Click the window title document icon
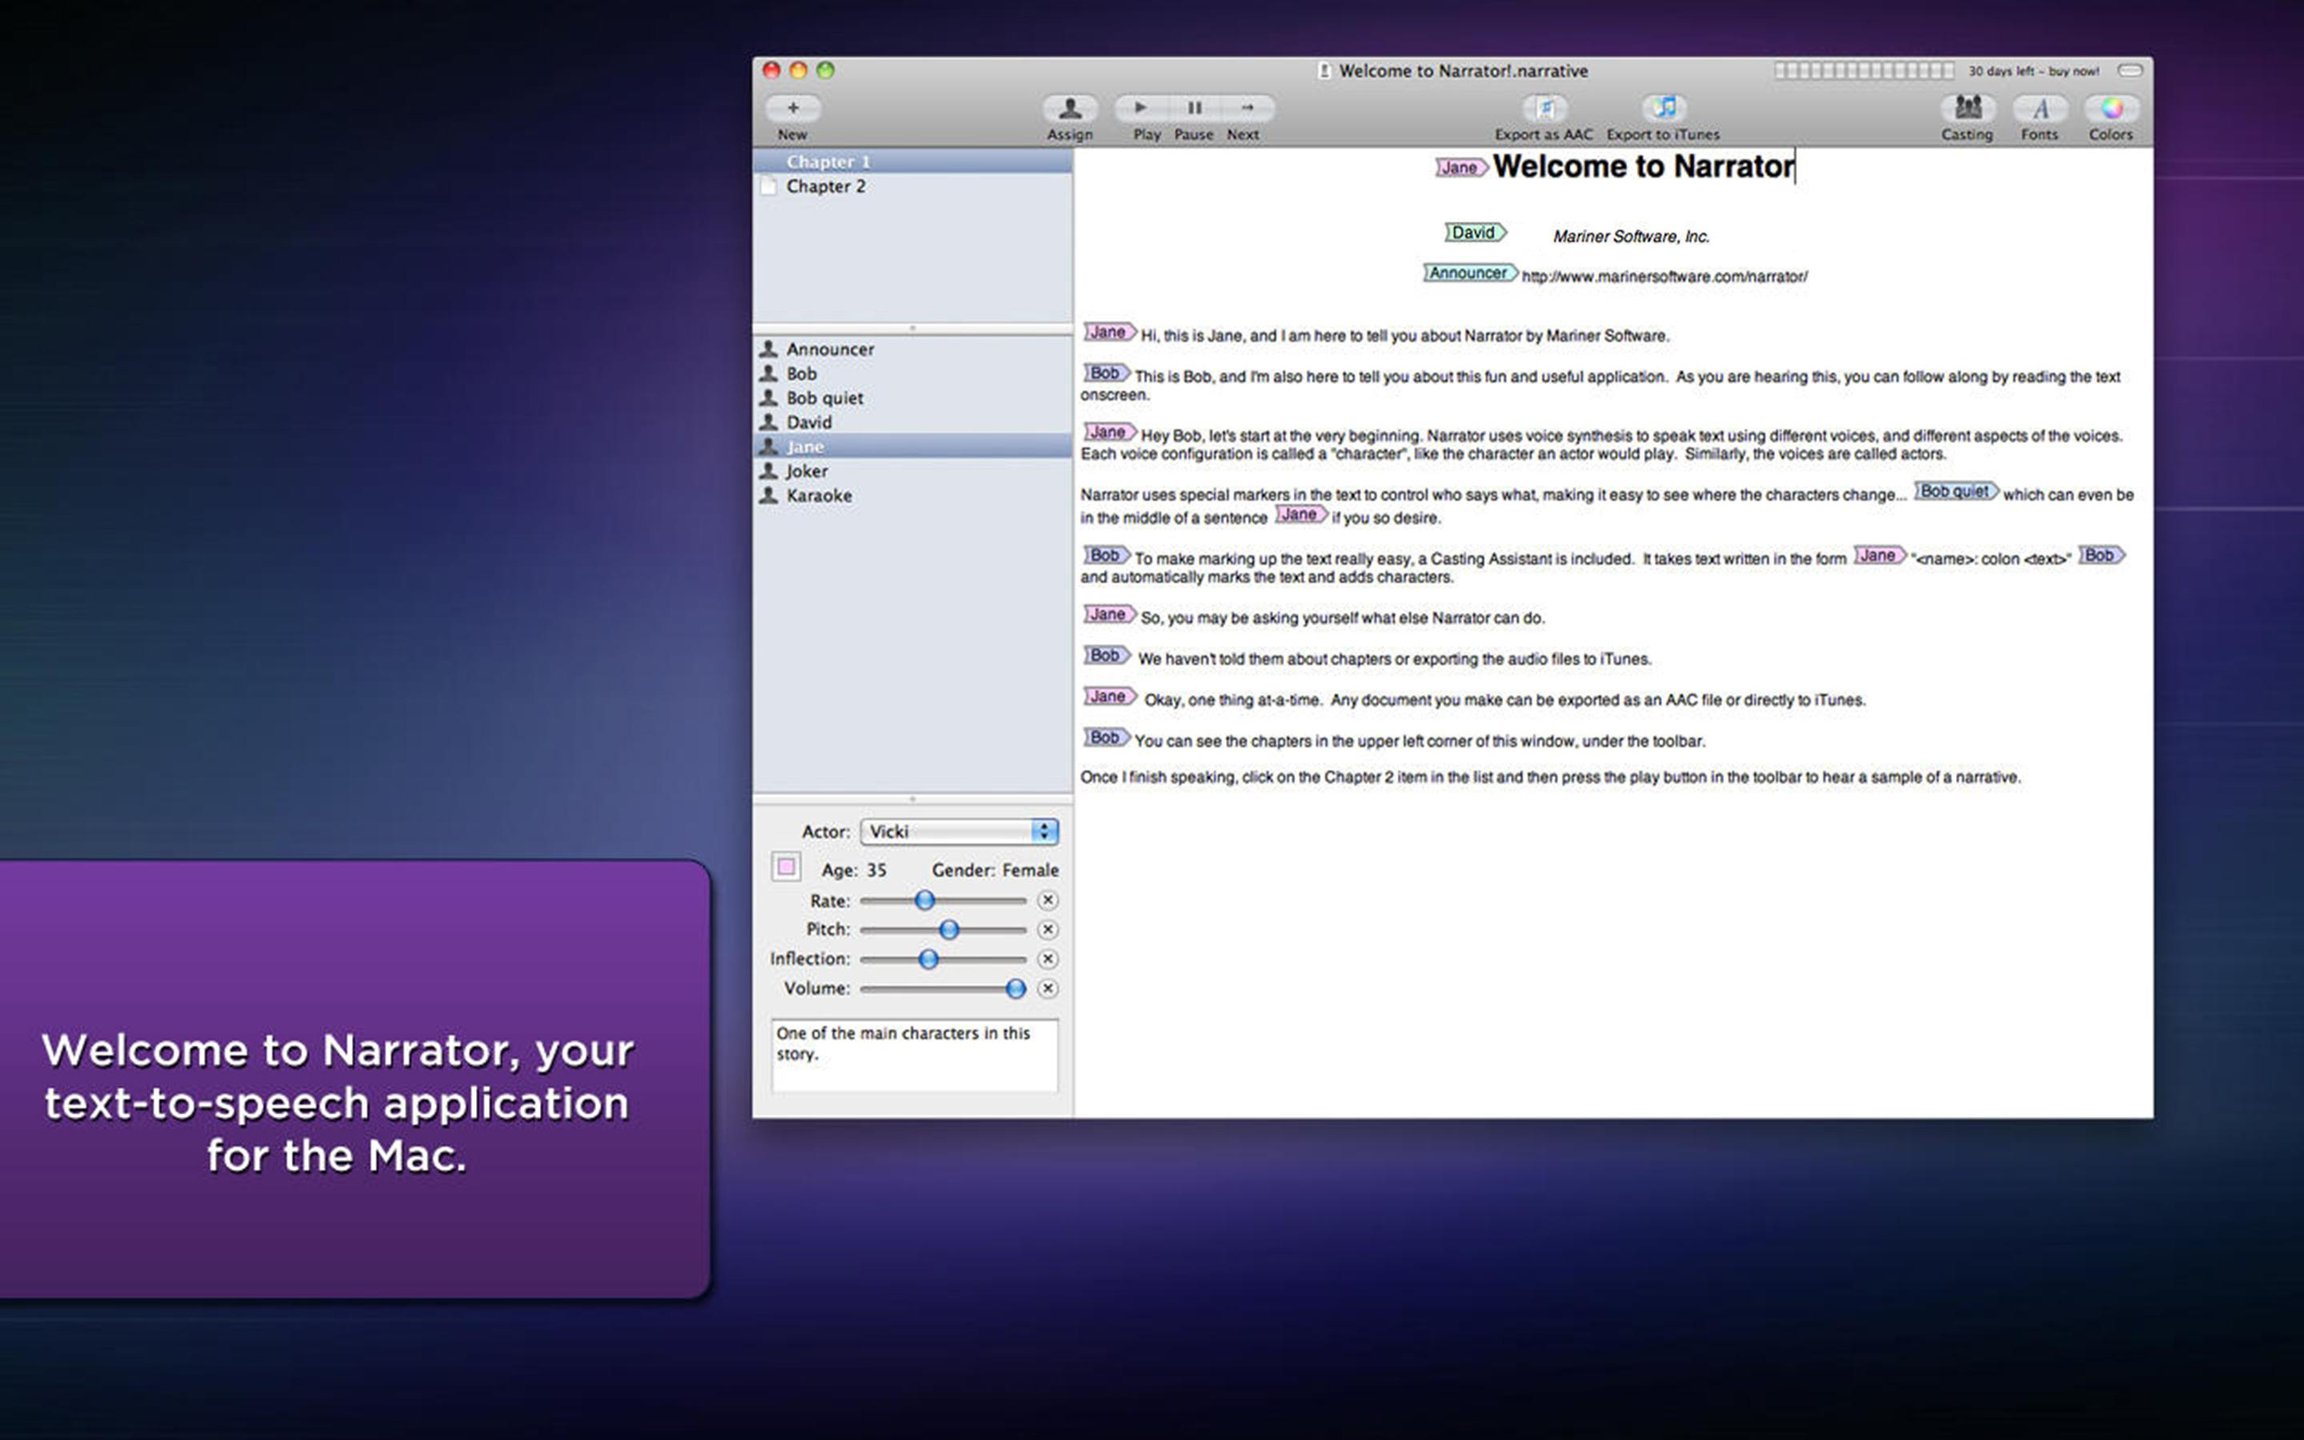Screen dimensions: 2304x1440 (1324, 71)
